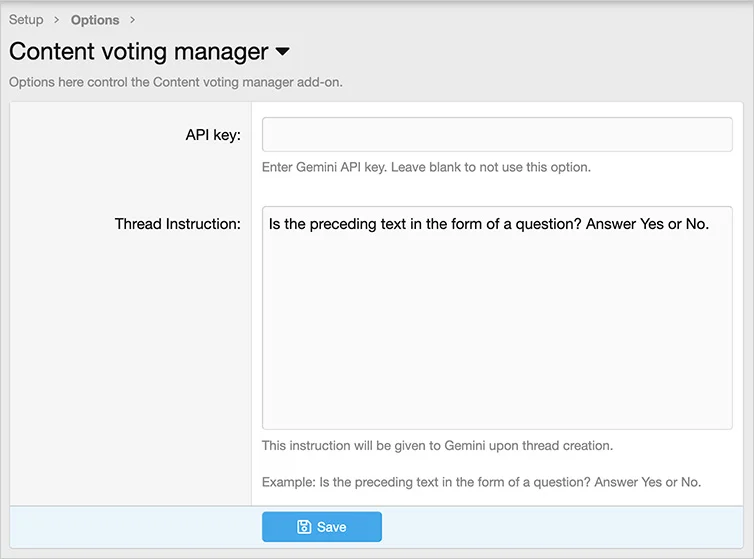Viewport: 754px width, 559px height.
Task: Click the "API key:" field label
Action: (213, 135)
